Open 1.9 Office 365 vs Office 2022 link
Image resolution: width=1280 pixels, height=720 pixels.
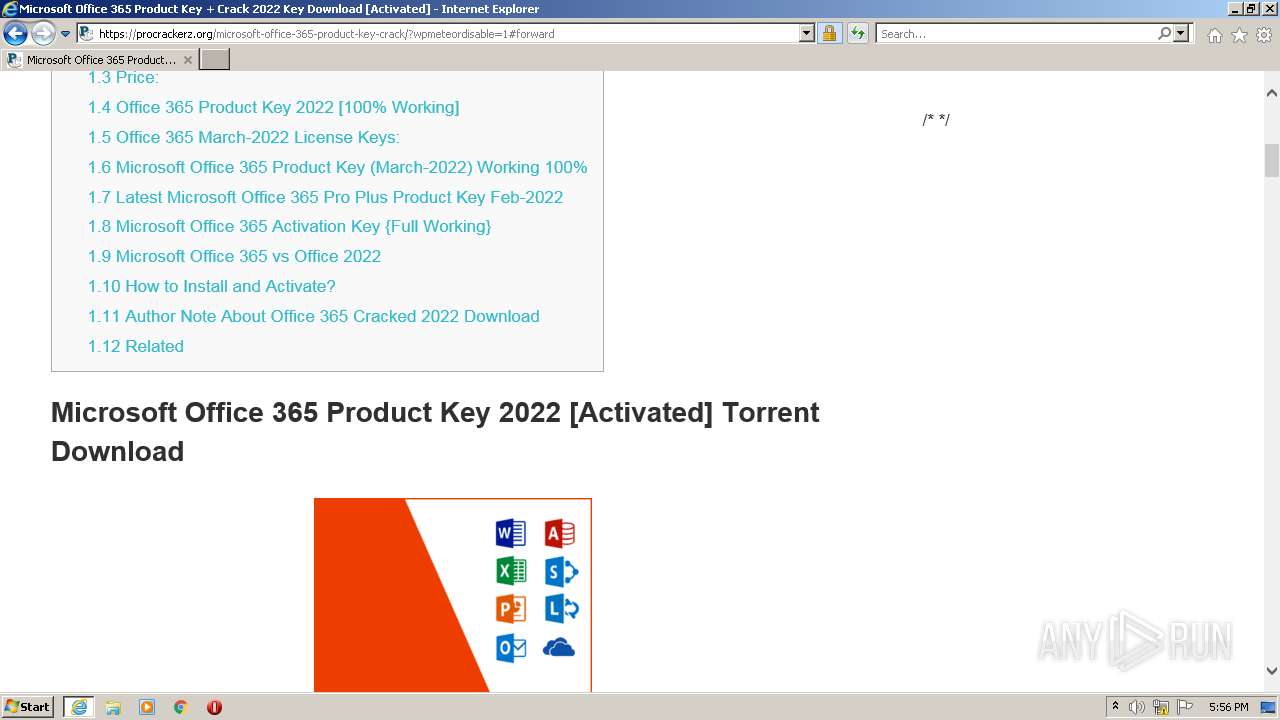click(x=234, y=256)
